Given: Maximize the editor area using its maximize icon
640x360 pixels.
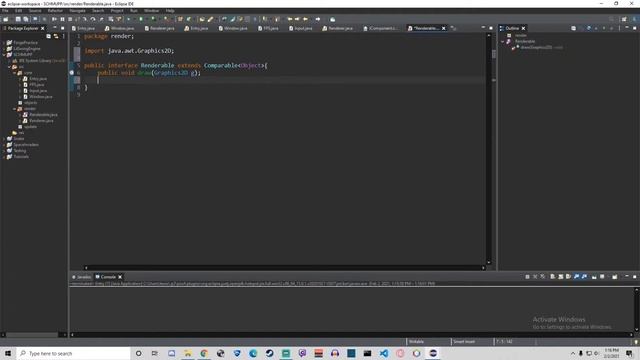Looking at the screenshot, I should [491, 28].
